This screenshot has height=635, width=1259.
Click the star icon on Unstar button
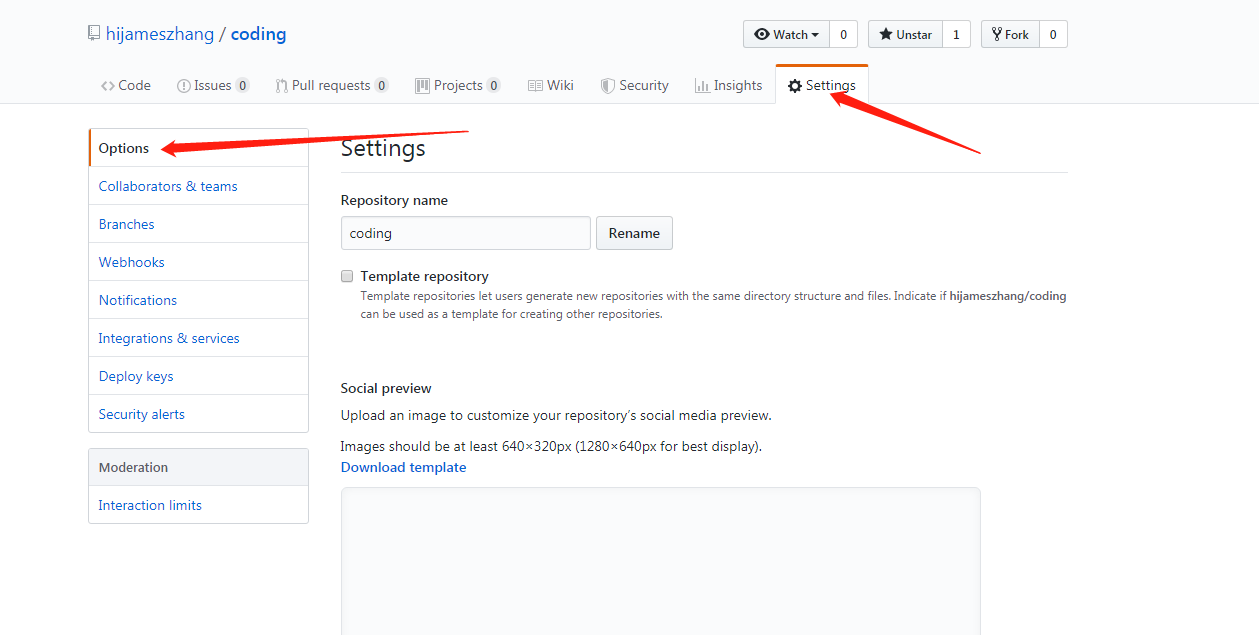886,34
